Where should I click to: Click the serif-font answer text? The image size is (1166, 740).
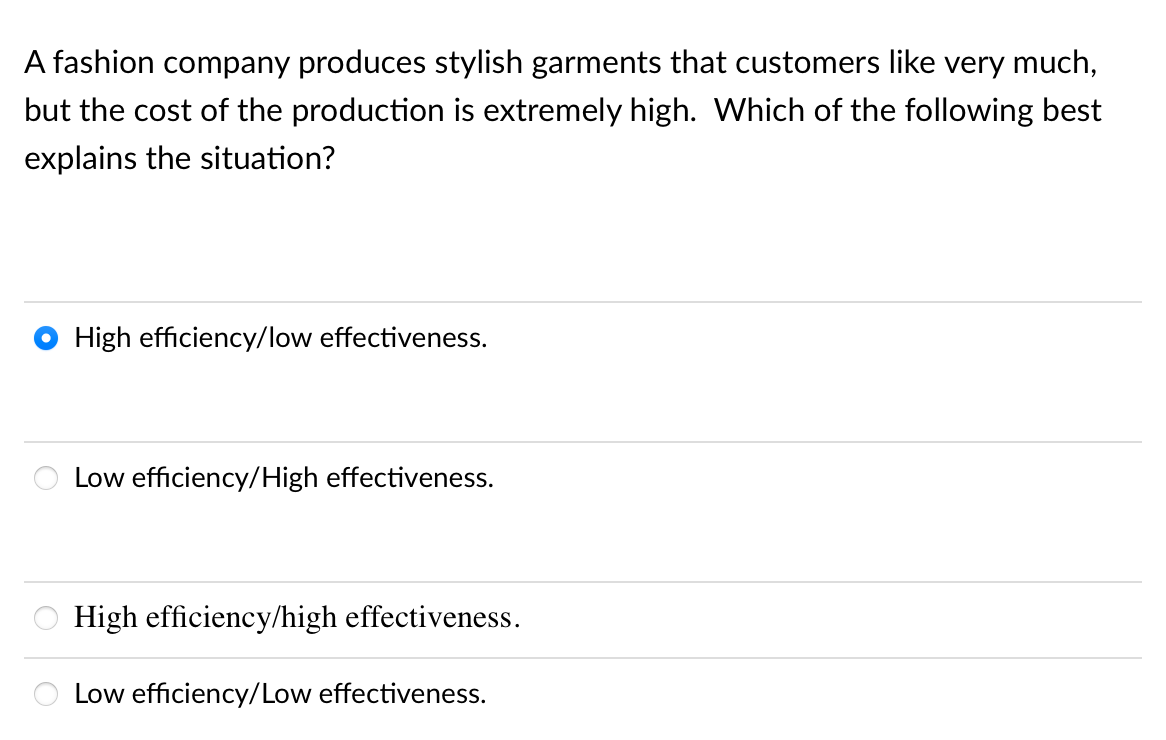296,618
